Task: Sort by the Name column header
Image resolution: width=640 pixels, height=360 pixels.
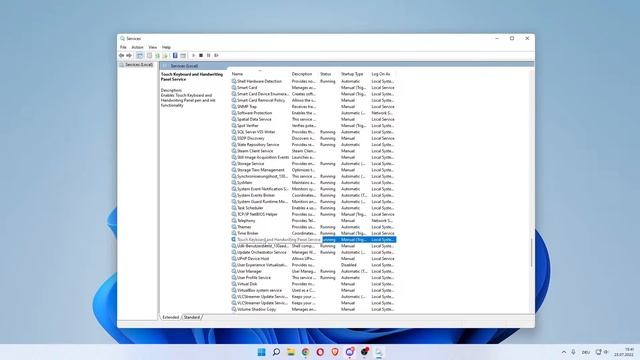Action: point(260,74)
